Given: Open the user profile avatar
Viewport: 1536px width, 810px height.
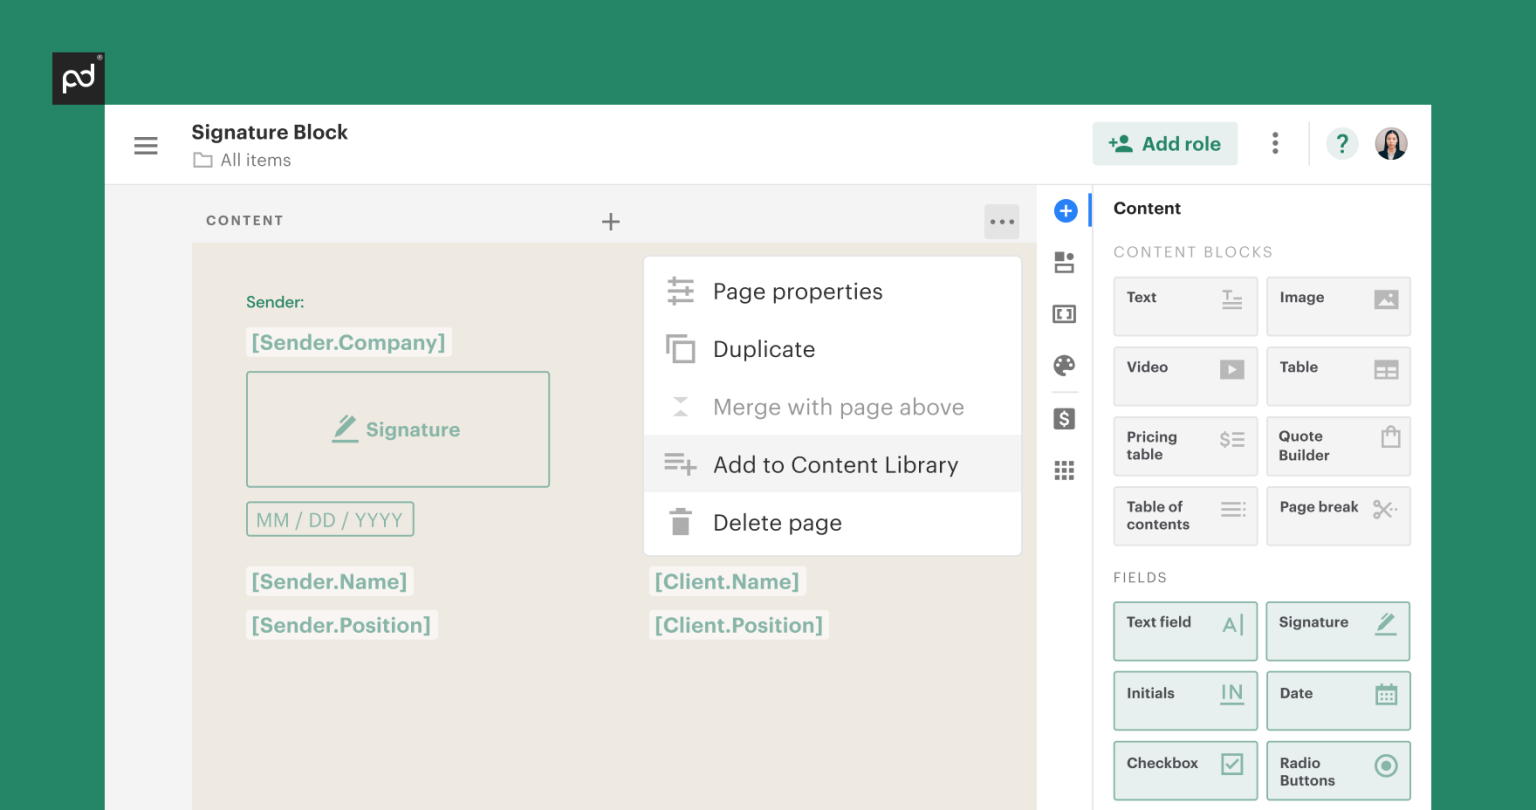Looking at the screenshot, I should (x=1391, y=144).
